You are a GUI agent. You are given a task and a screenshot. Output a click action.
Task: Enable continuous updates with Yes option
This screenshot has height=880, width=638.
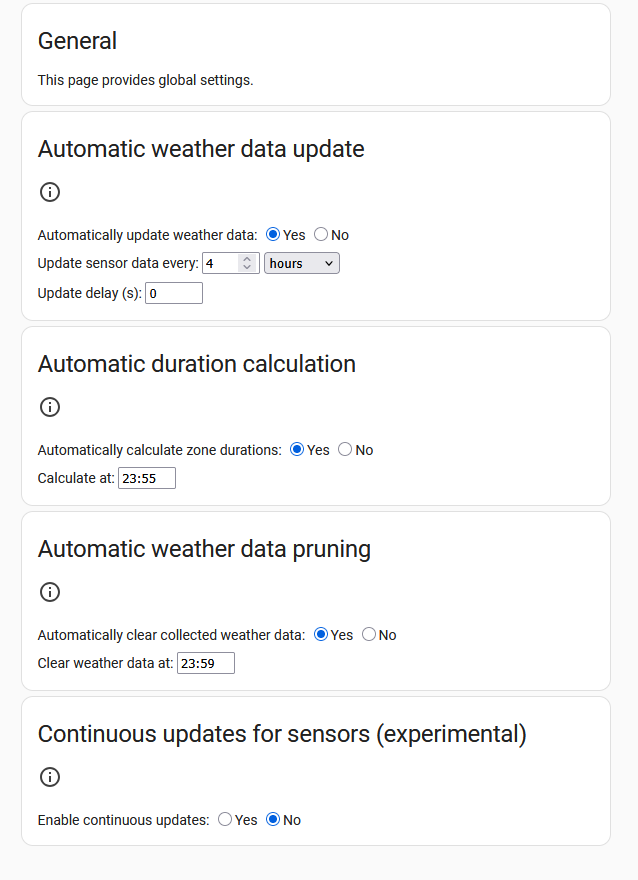225,820
